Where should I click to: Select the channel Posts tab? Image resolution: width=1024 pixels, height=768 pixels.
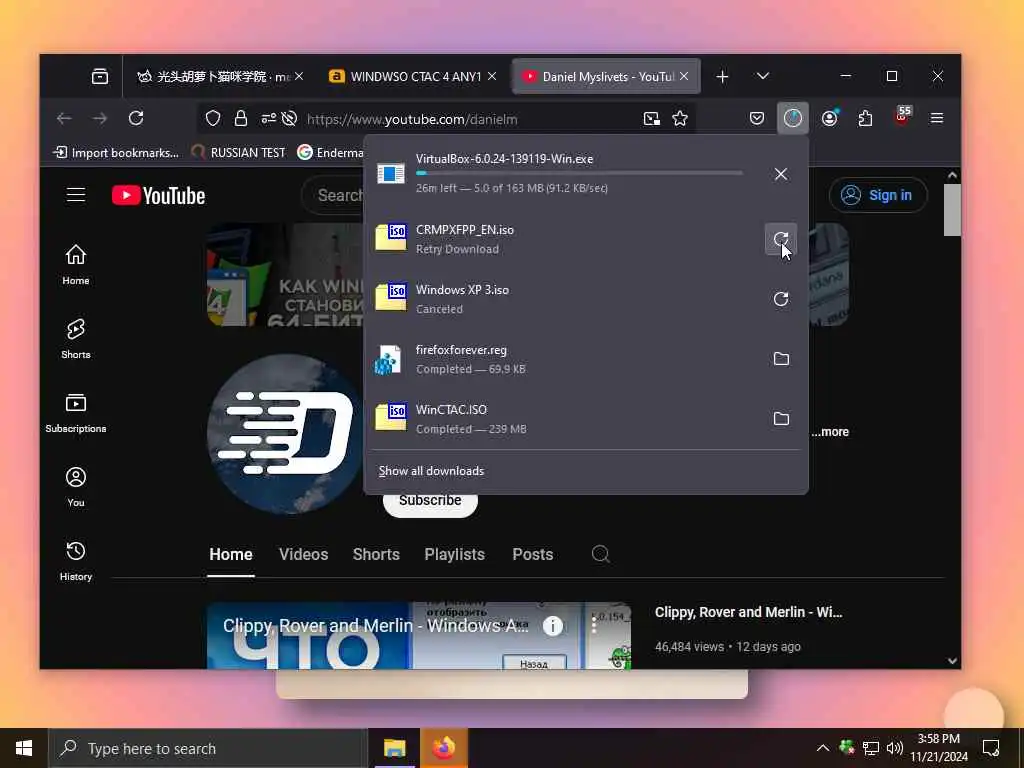[533, 554]
